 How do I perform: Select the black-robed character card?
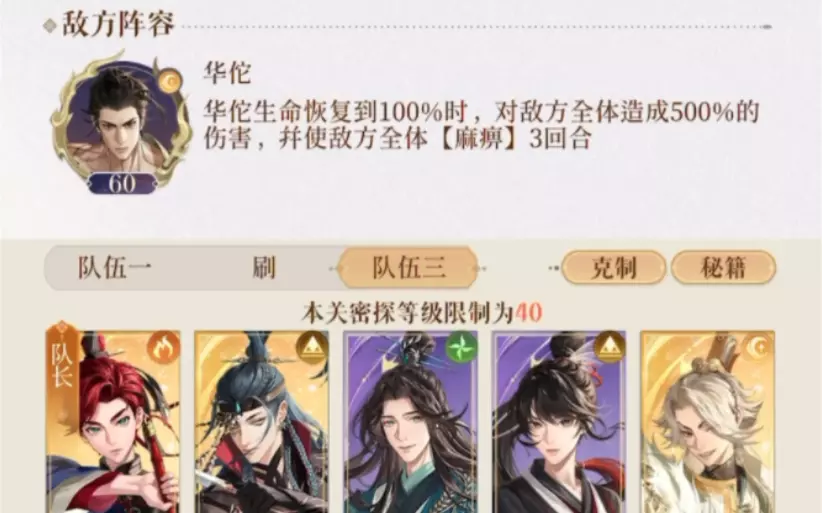pos(559,422)
